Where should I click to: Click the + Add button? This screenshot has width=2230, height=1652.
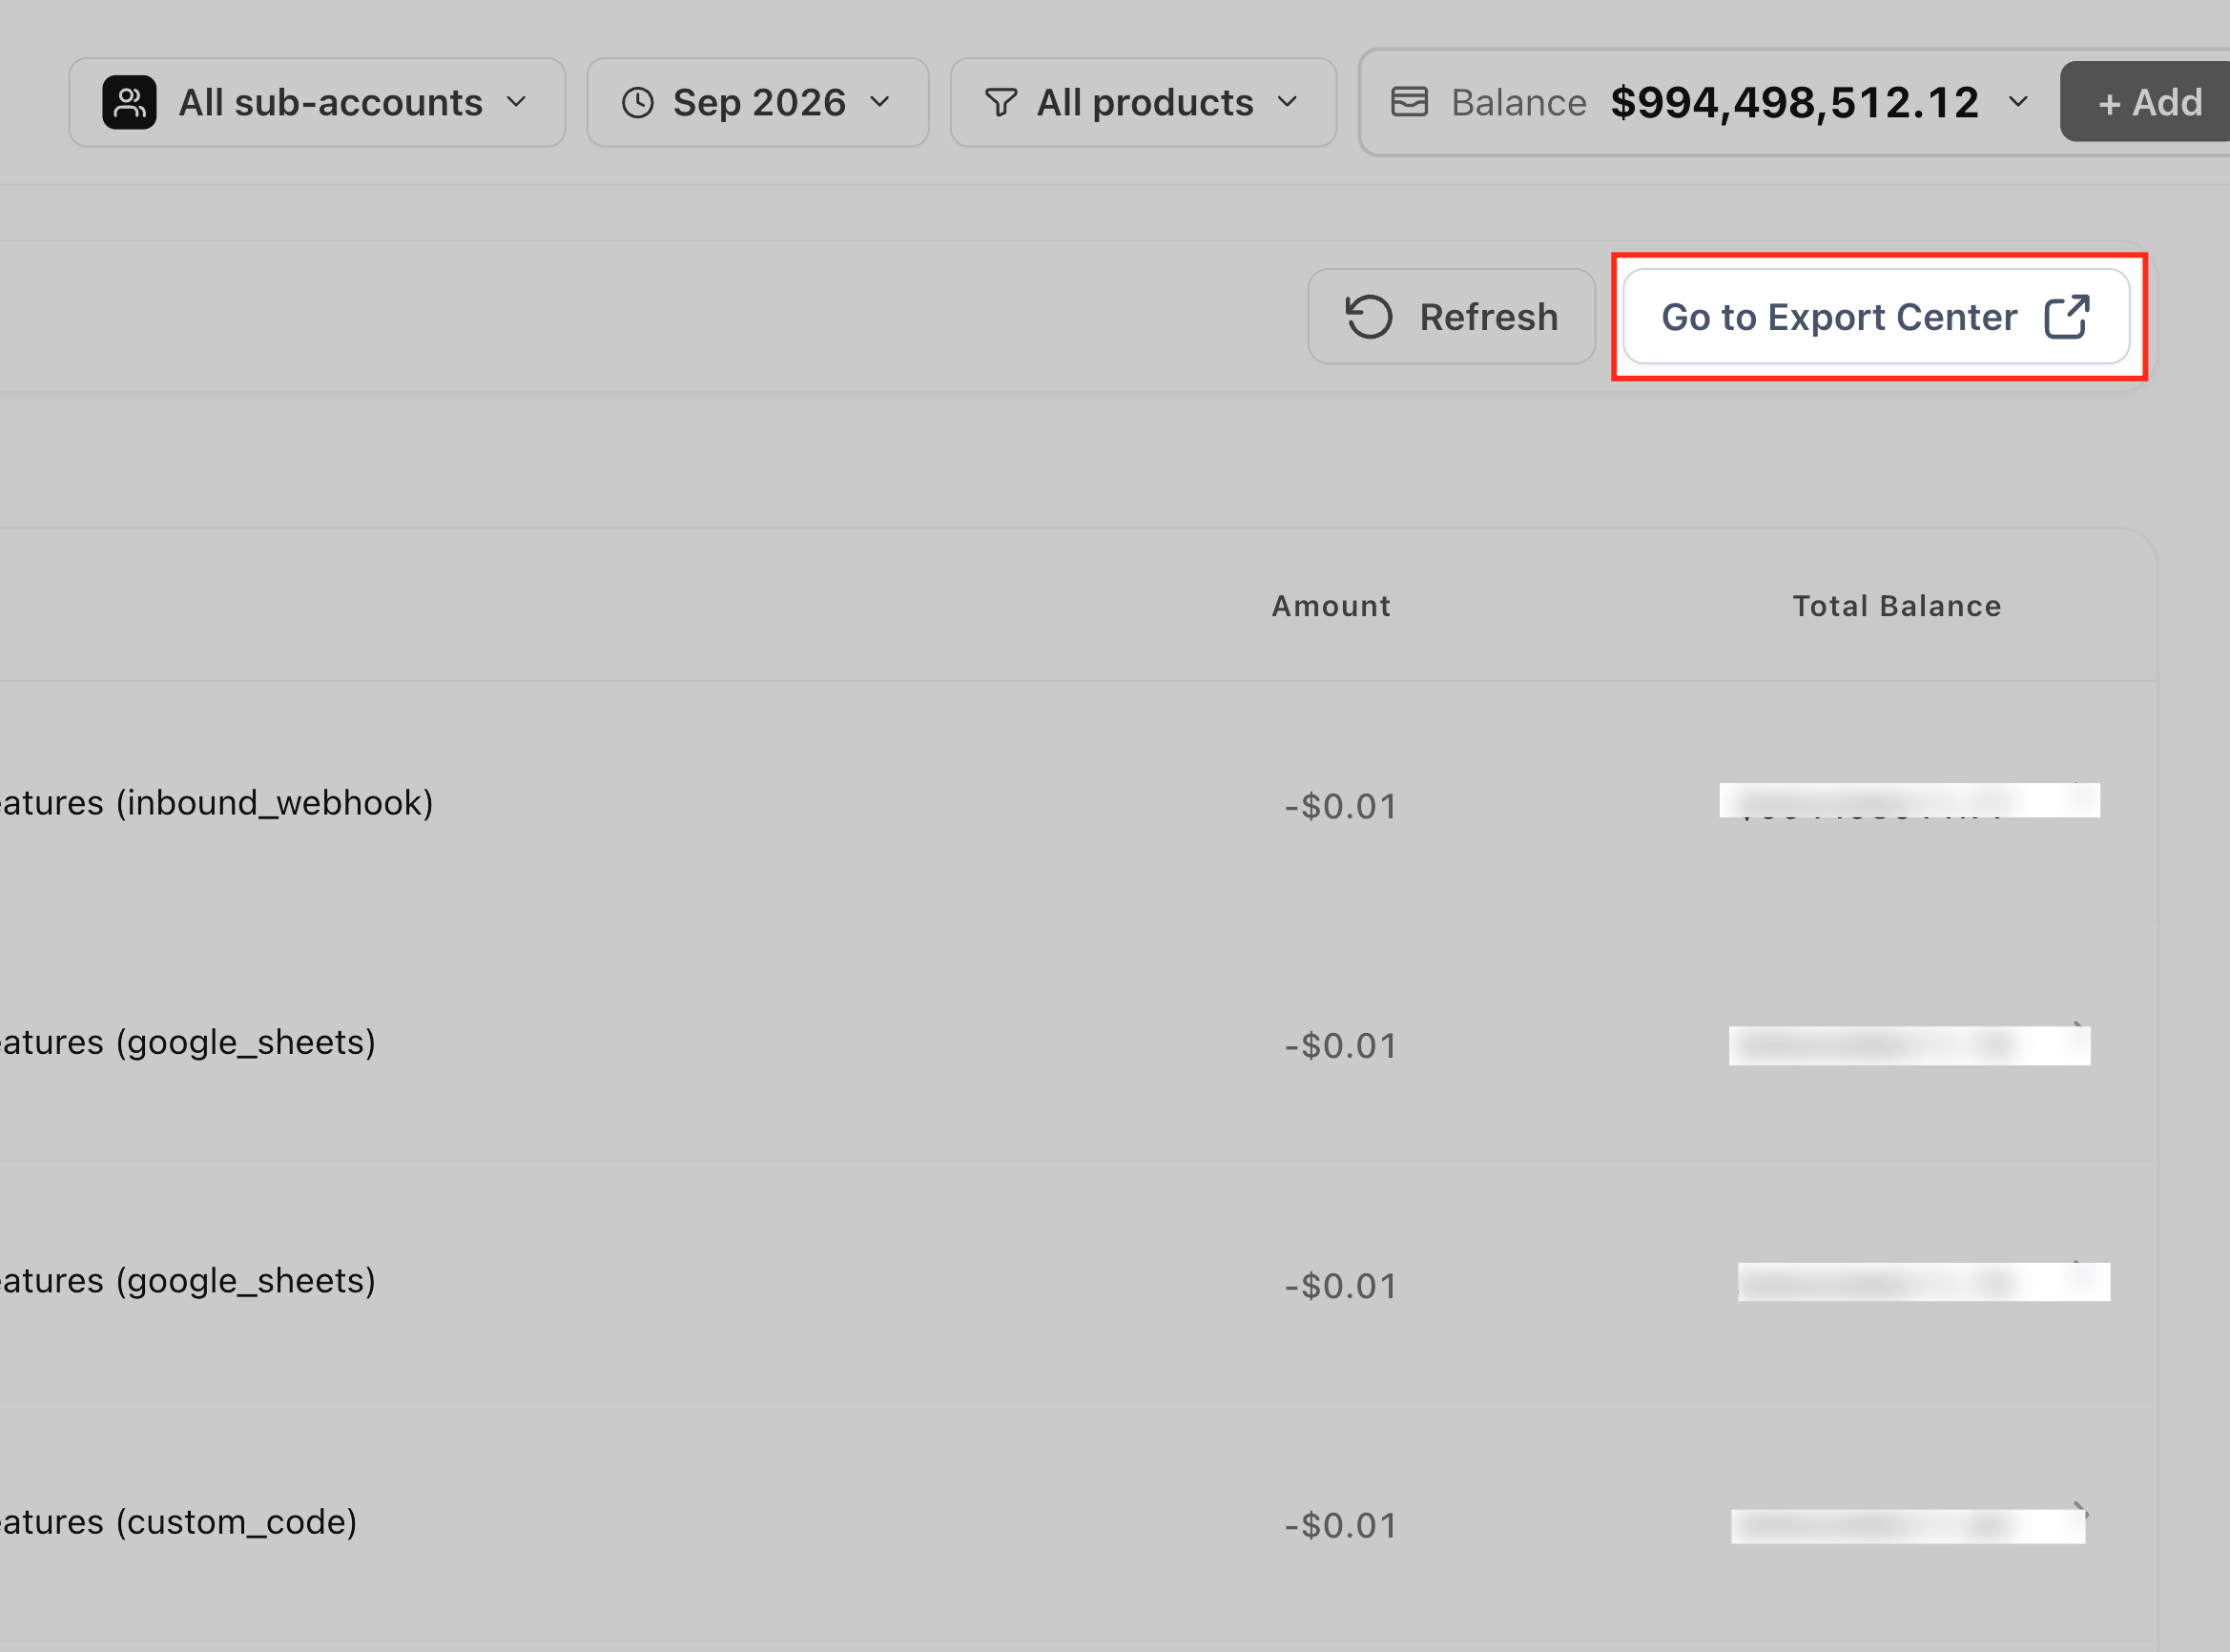point(2146,102)
